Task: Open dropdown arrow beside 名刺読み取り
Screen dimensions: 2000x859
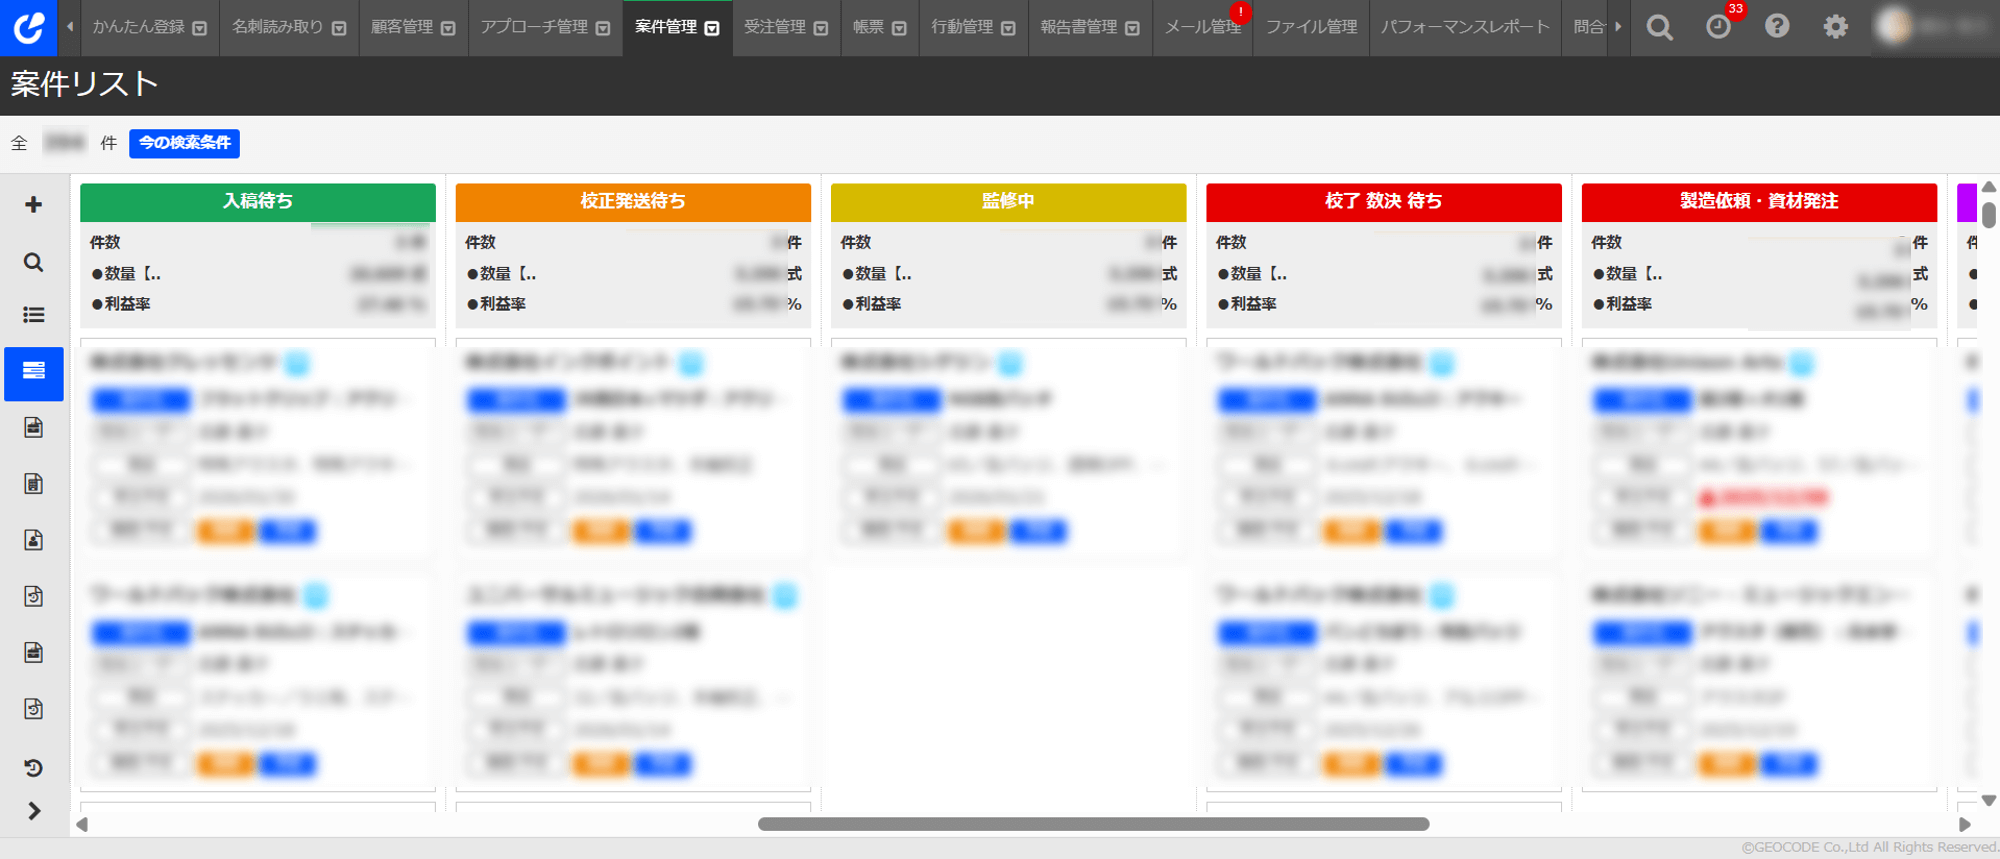Action: [339, 28]
